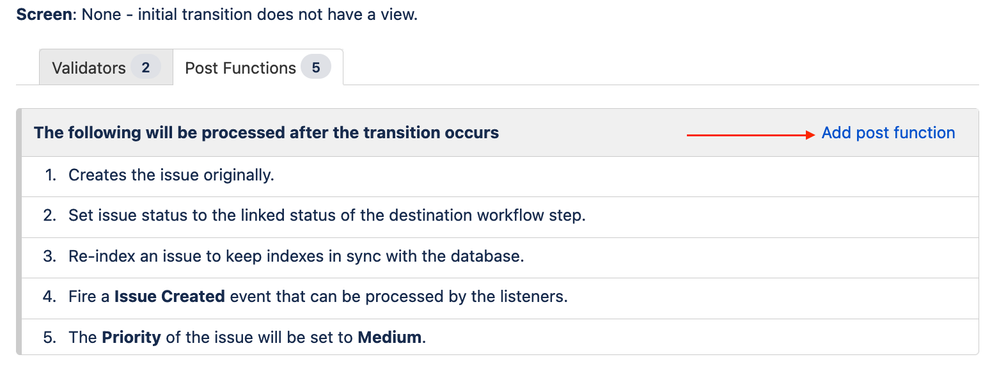Click the Post Functions count badge showing 5

[x=316, y=67]
